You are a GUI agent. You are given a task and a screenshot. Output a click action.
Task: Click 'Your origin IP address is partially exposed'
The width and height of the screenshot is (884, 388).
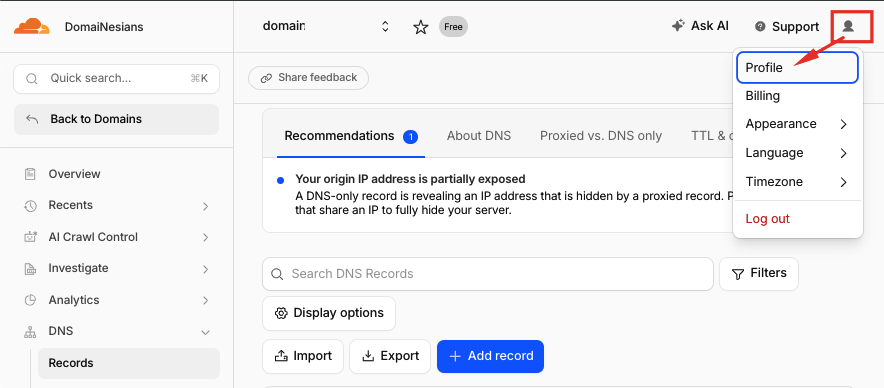410,179
